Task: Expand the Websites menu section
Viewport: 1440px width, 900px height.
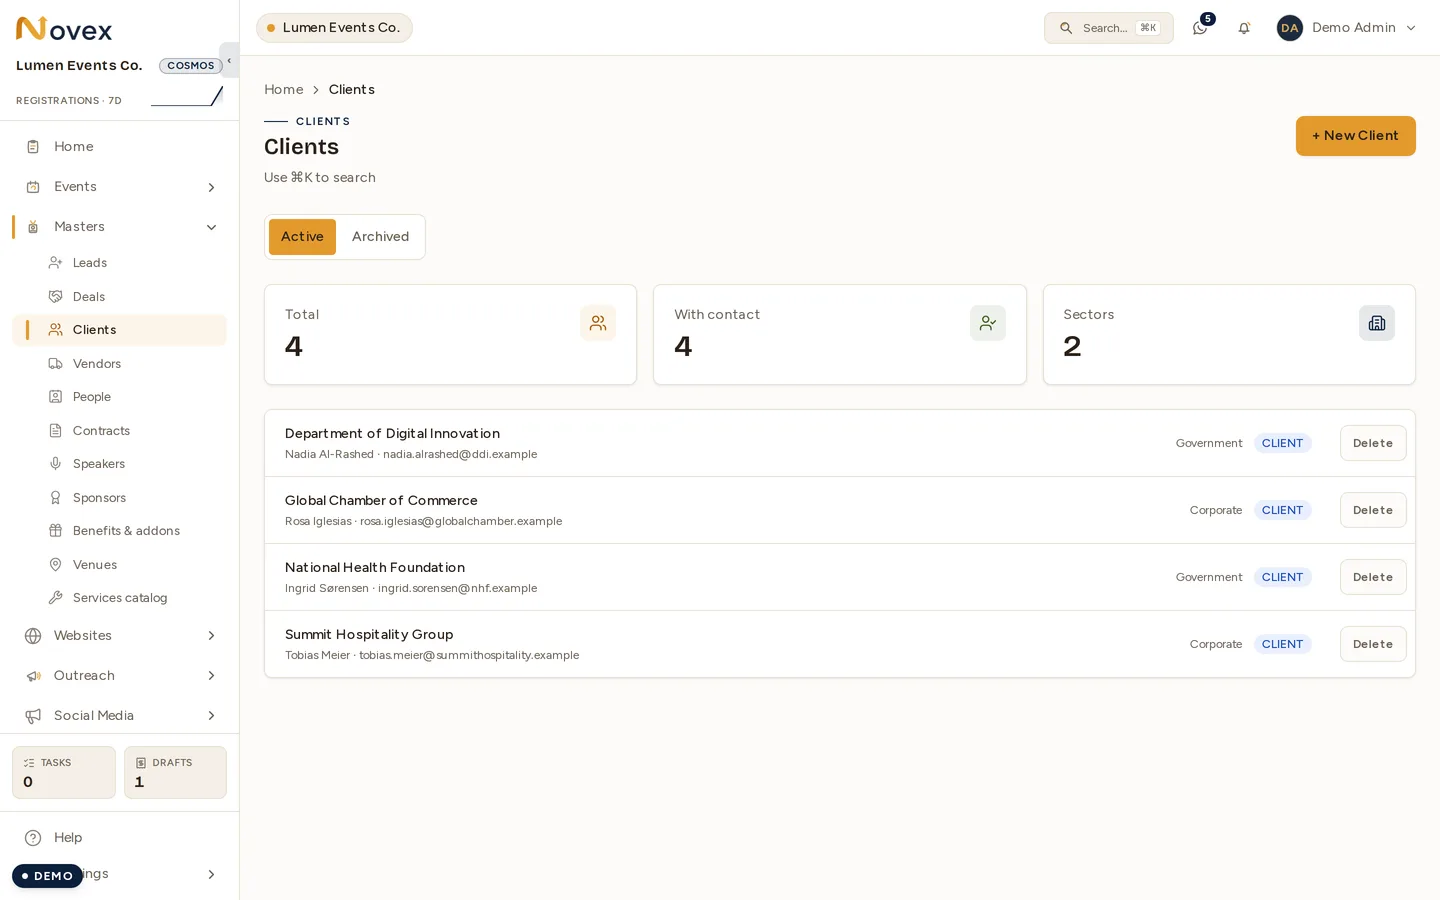Action: [120, 636]
